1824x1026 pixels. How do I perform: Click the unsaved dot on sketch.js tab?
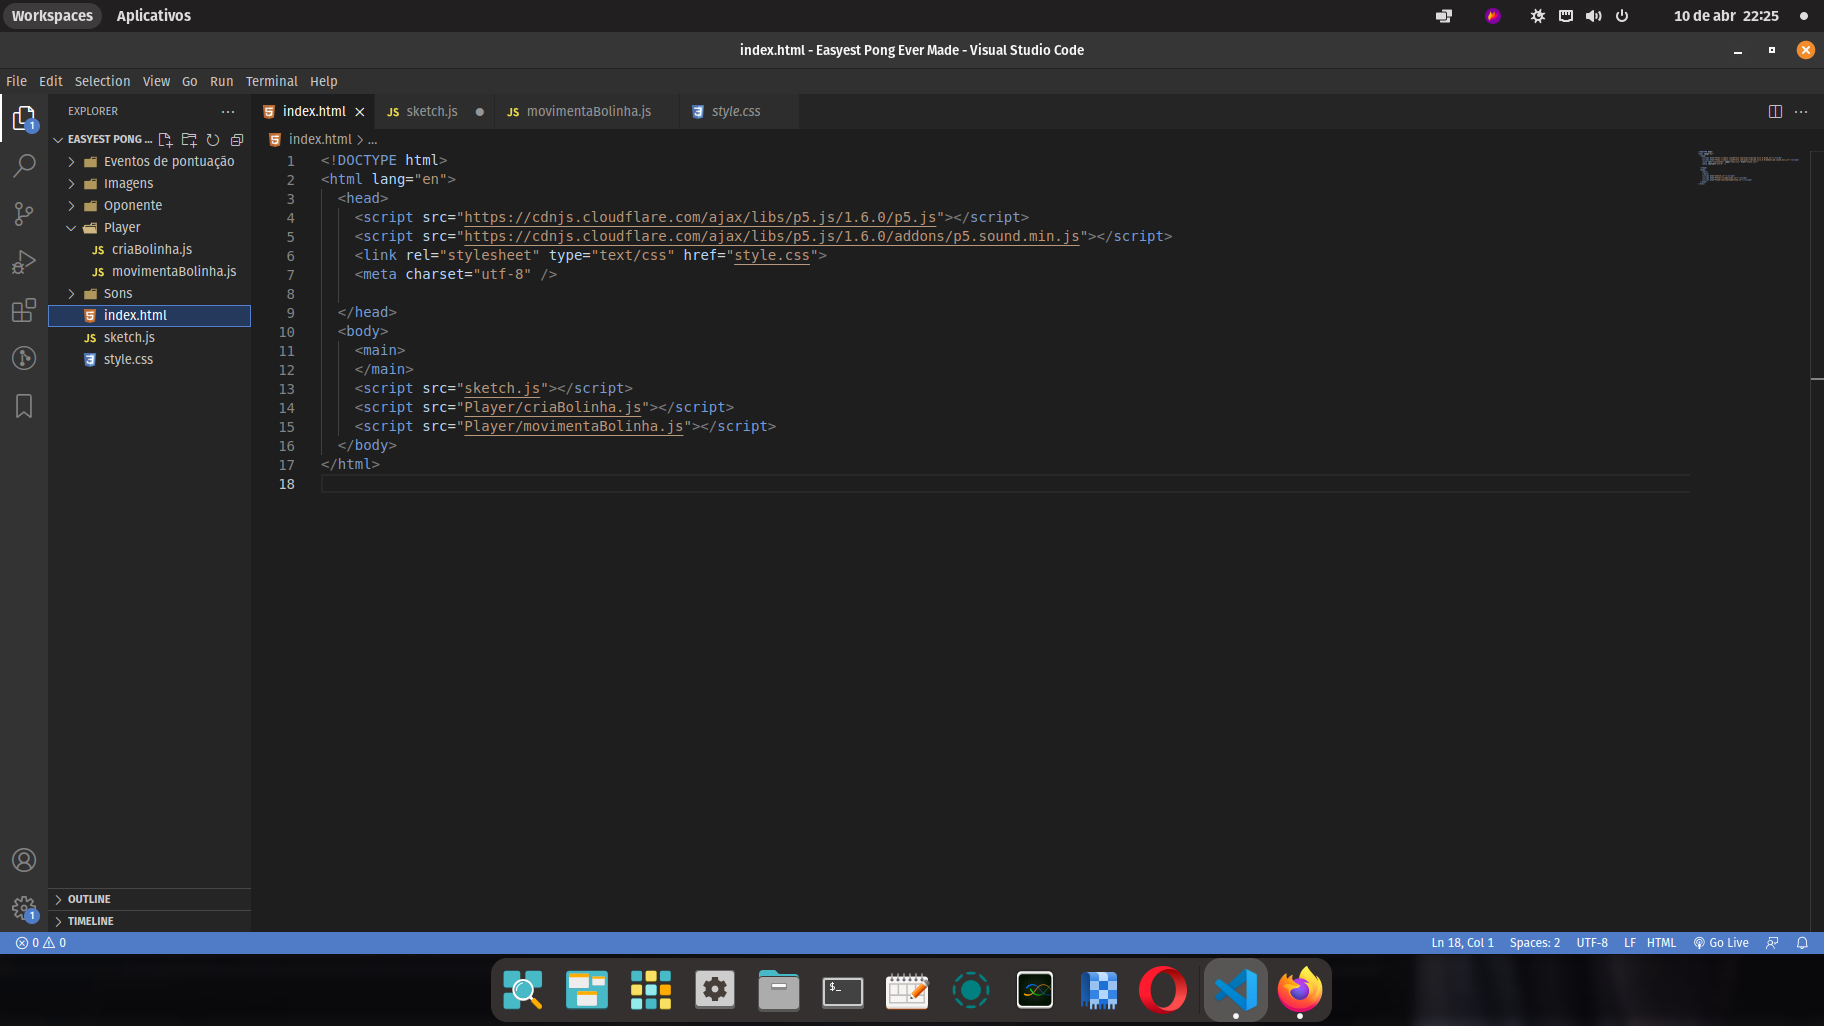[480, 112]
